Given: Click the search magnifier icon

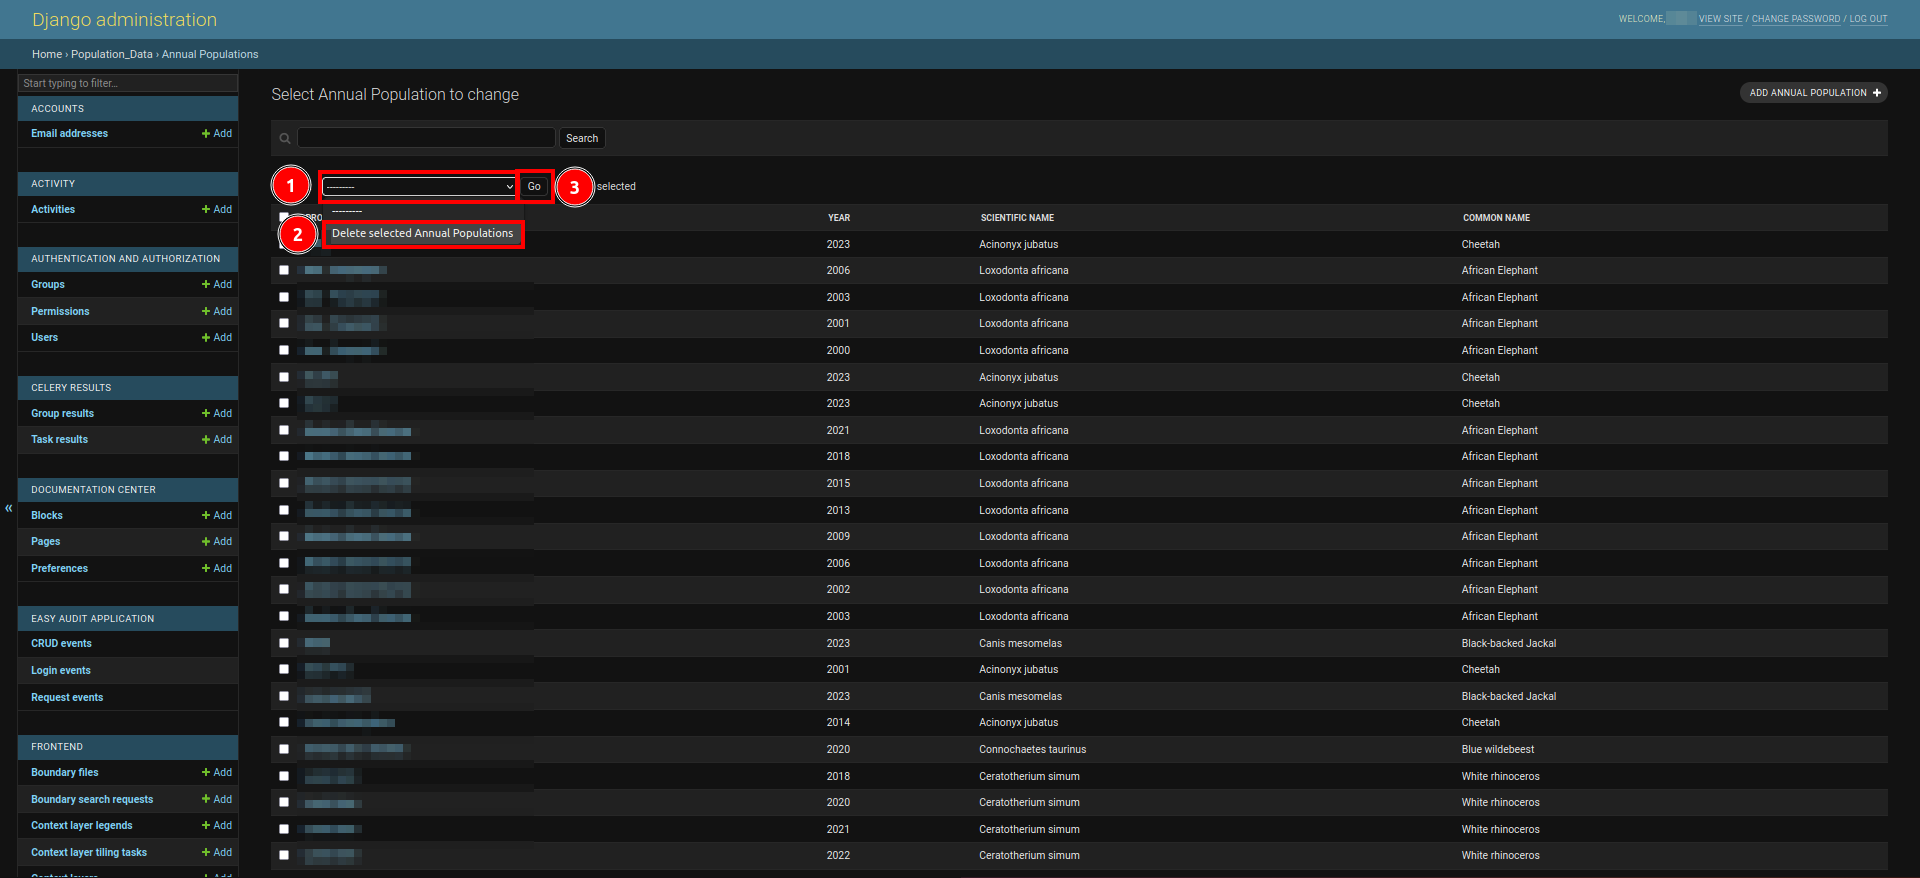Looking at the screenshot, I should point(285,138).
